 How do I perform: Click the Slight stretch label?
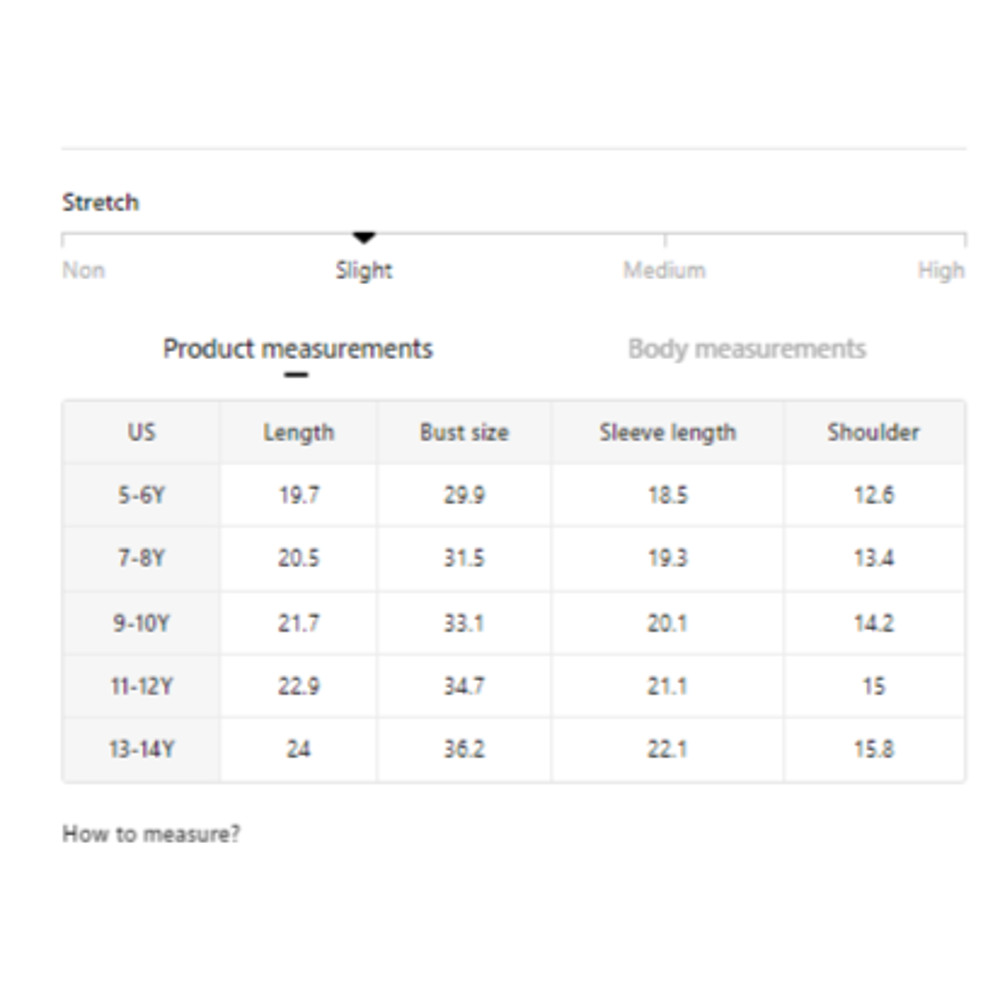coord(364,270)
